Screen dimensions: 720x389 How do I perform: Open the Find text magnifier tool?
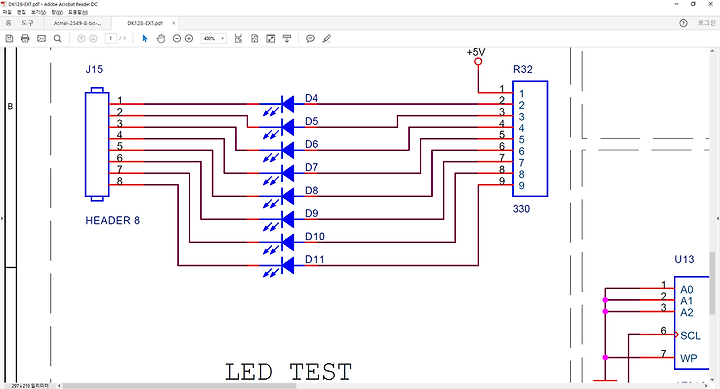point(57,39)
